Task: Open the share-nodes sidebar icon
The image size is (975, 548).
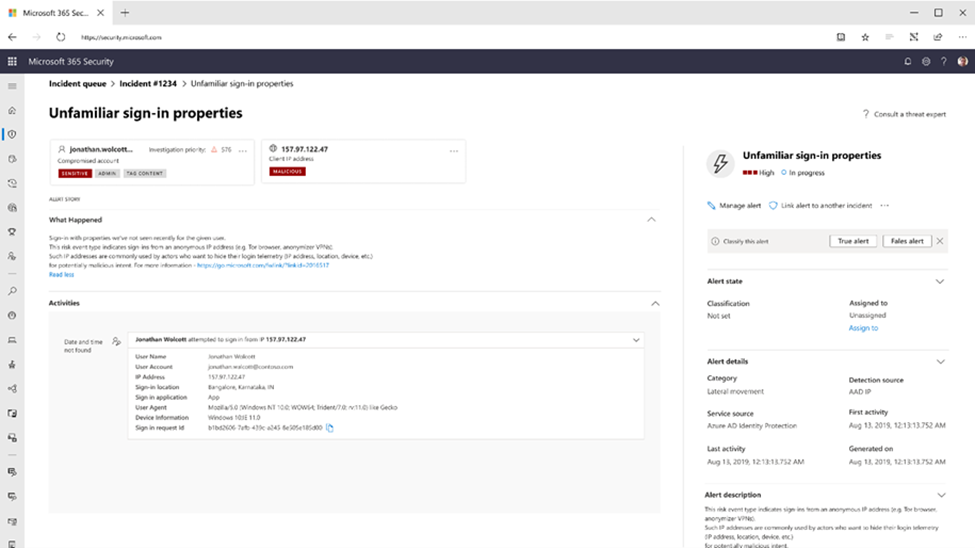Action: point(12,389)
